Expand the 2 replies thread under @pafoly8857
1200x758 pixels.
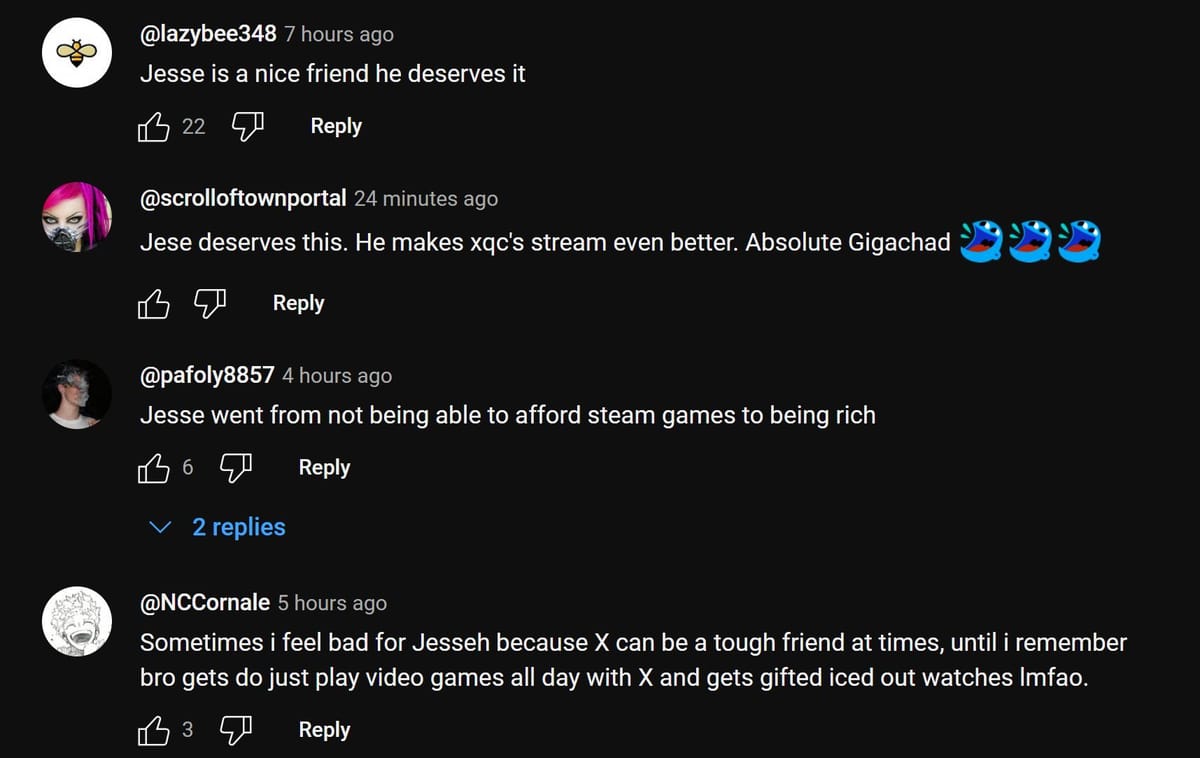coord(238,526)
